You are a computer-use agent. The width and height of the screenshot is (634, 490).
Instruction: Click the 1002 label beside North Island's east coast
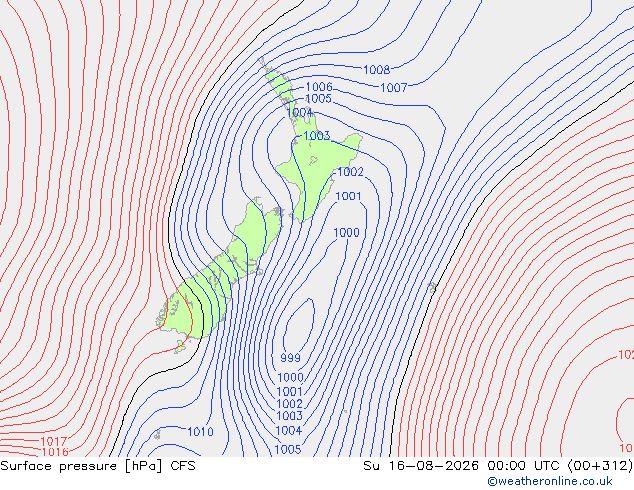(350, 172)
